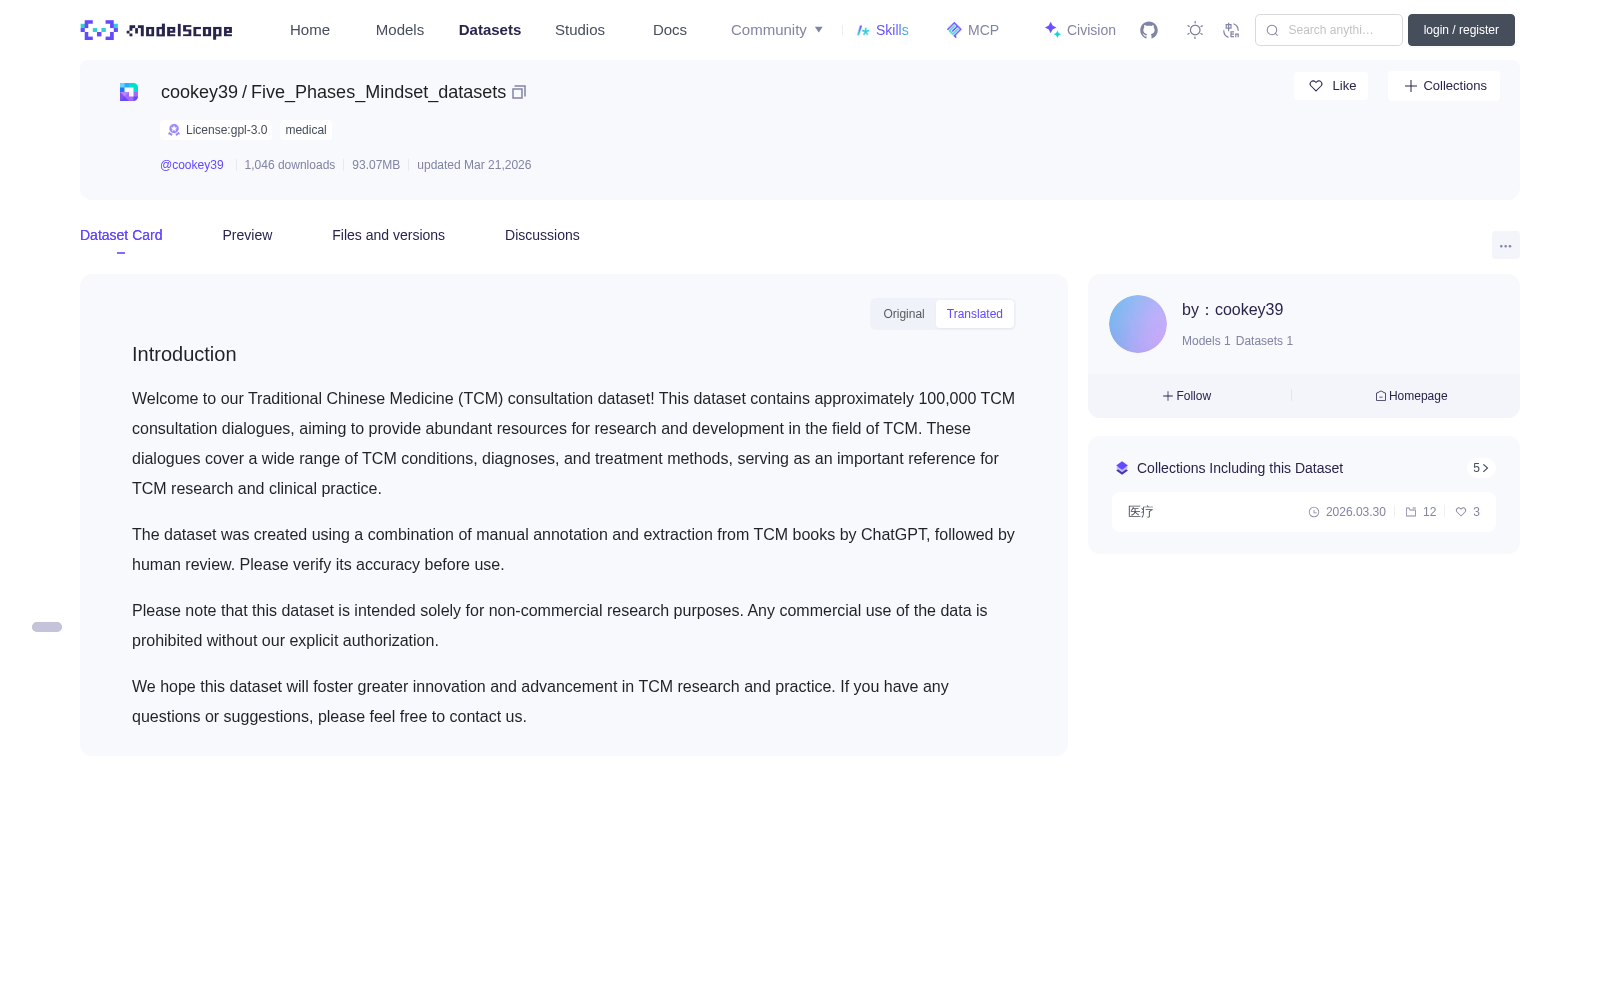This screenshot has width=1600, height=1000.
Task: Open the Models section
Action: (400, 30)
